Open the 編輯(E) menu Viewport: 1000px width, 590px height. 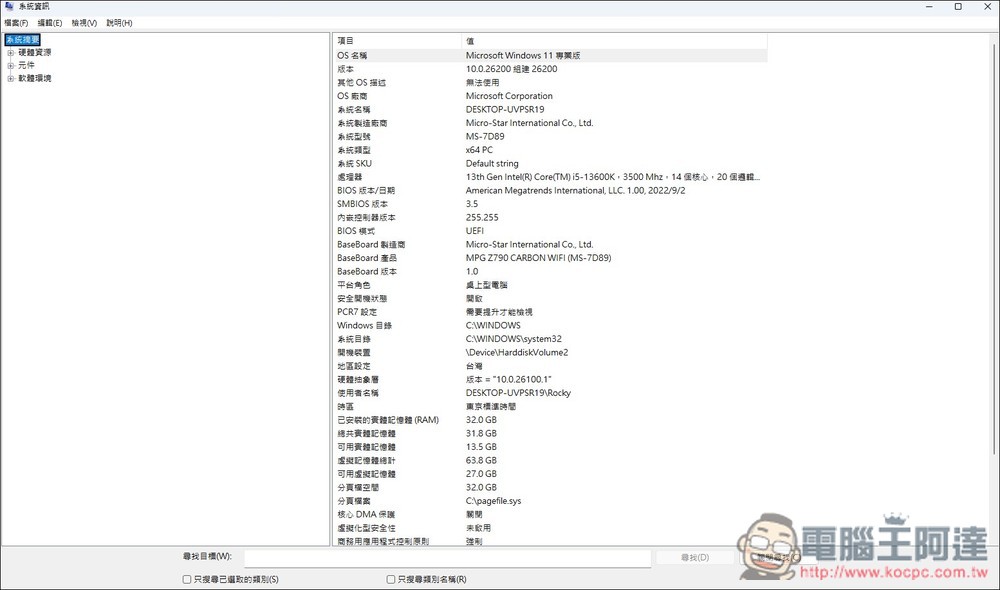point(50,23)
